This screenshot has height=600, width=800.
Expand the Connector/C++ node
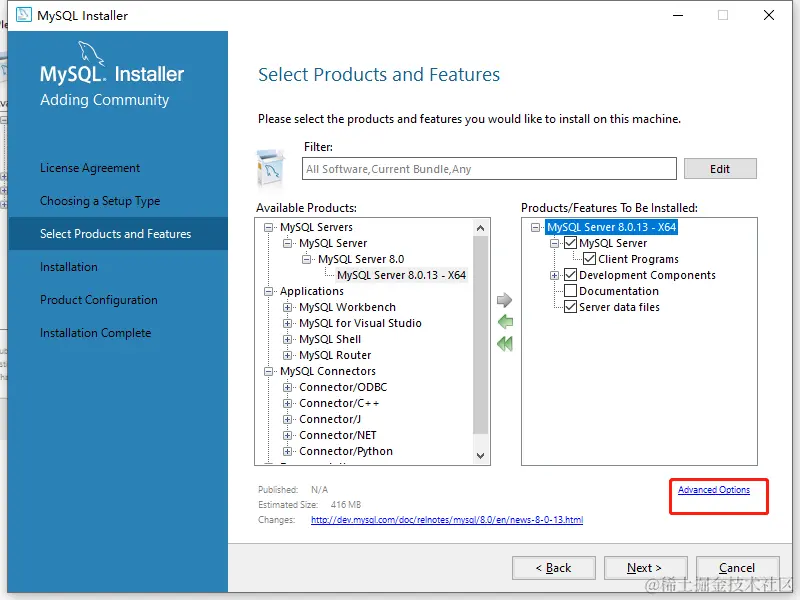pos(287,403)
